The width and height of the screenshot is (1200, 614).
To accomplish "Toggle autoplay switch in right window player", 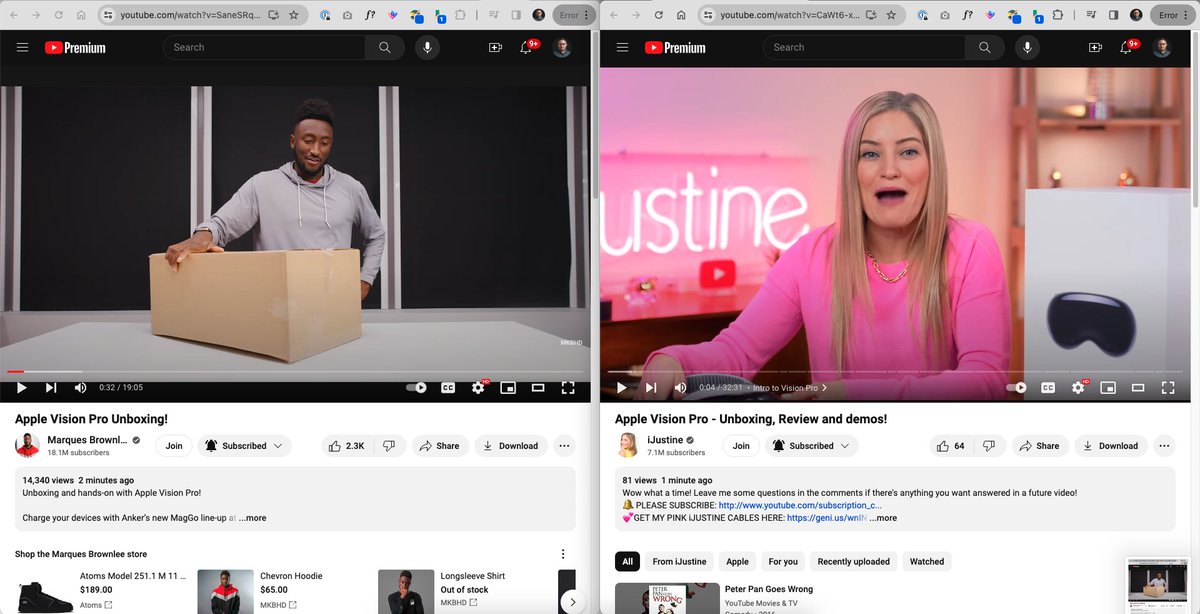I will coord(1017,388).
